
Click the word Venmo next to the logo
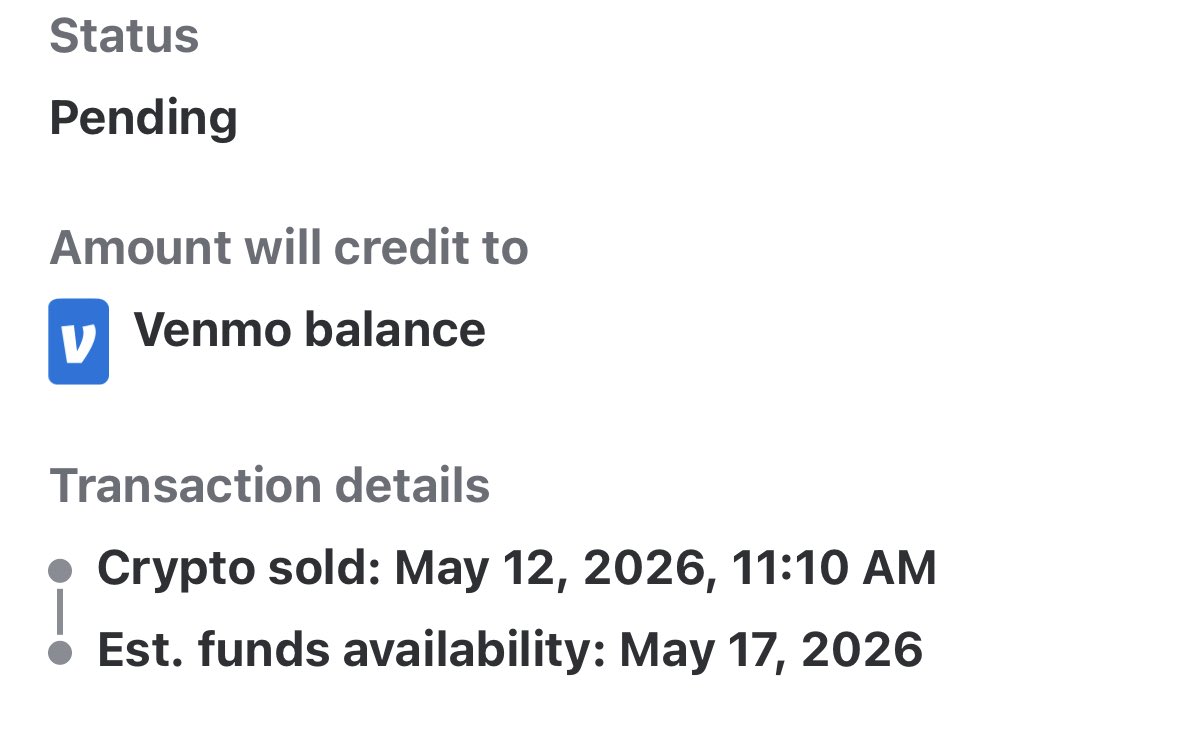click(213, 330)
